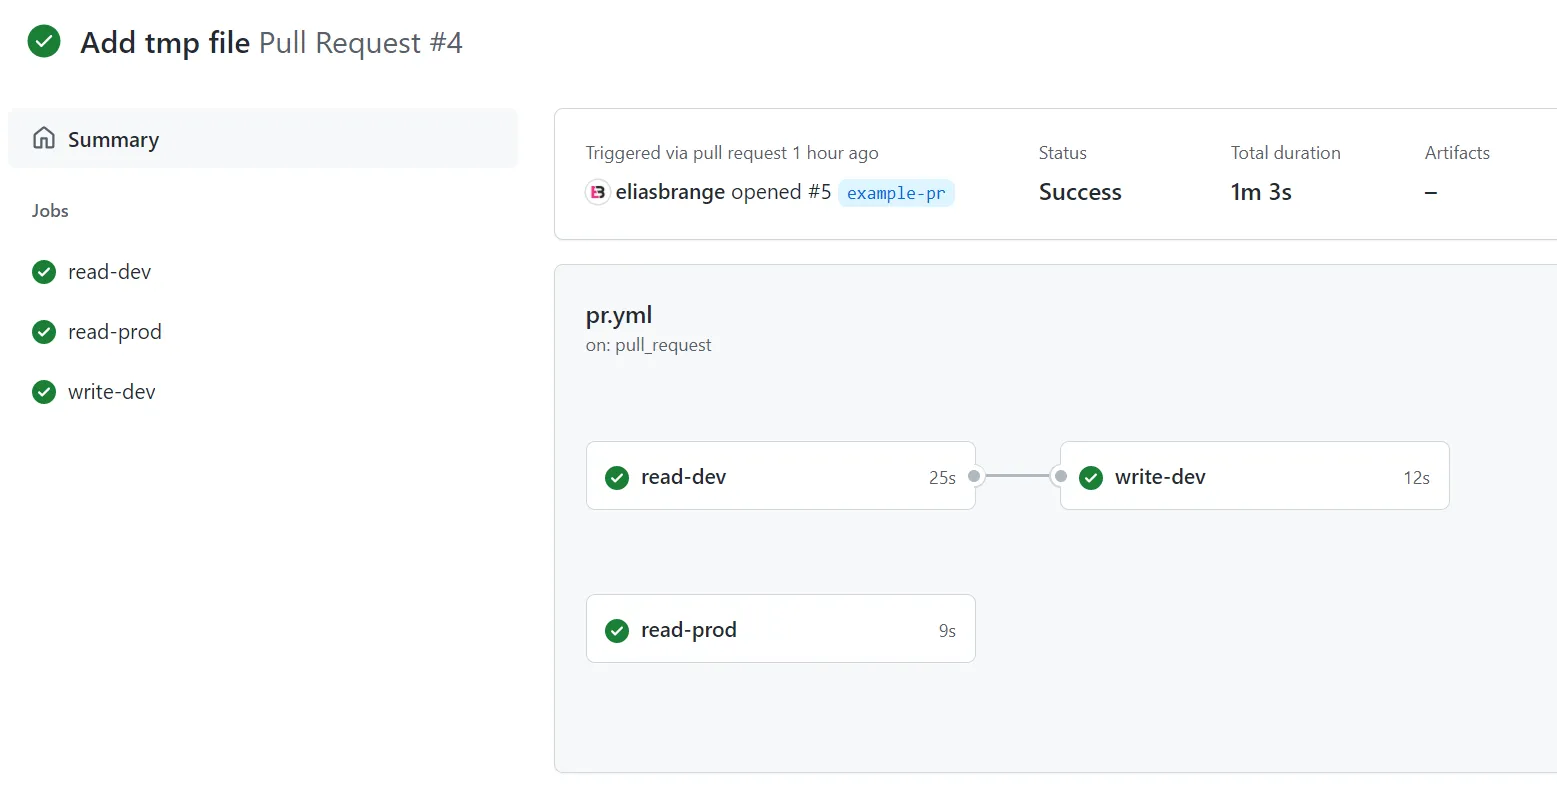1557x810 pixels.
Task: Click the workflow status check icon in the page title
Action: [43, 42]
